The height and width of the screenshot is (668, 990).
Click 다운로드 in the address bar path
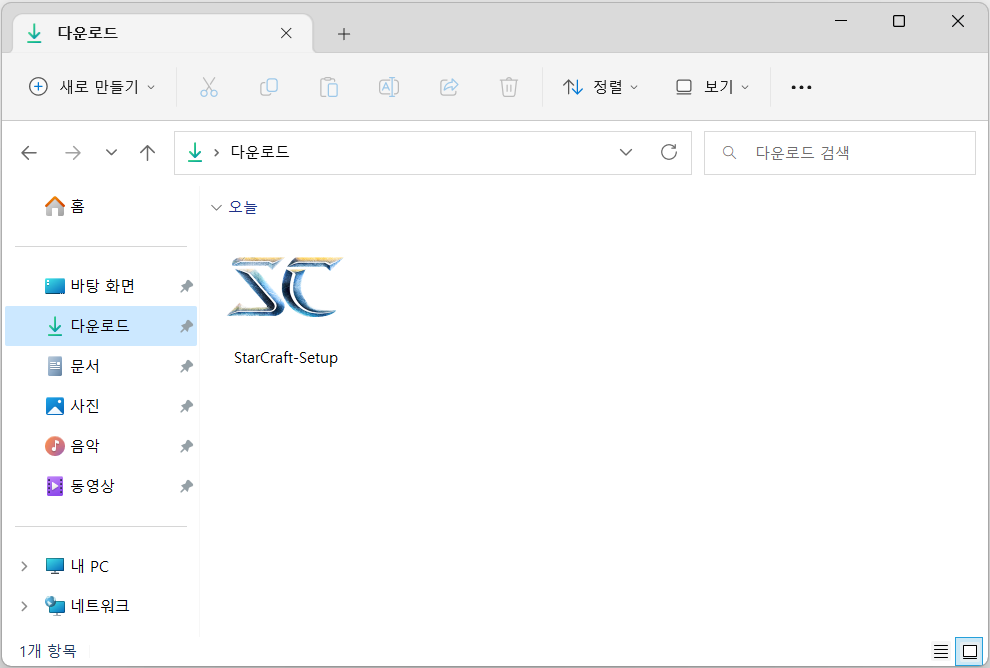pos(260,152)
